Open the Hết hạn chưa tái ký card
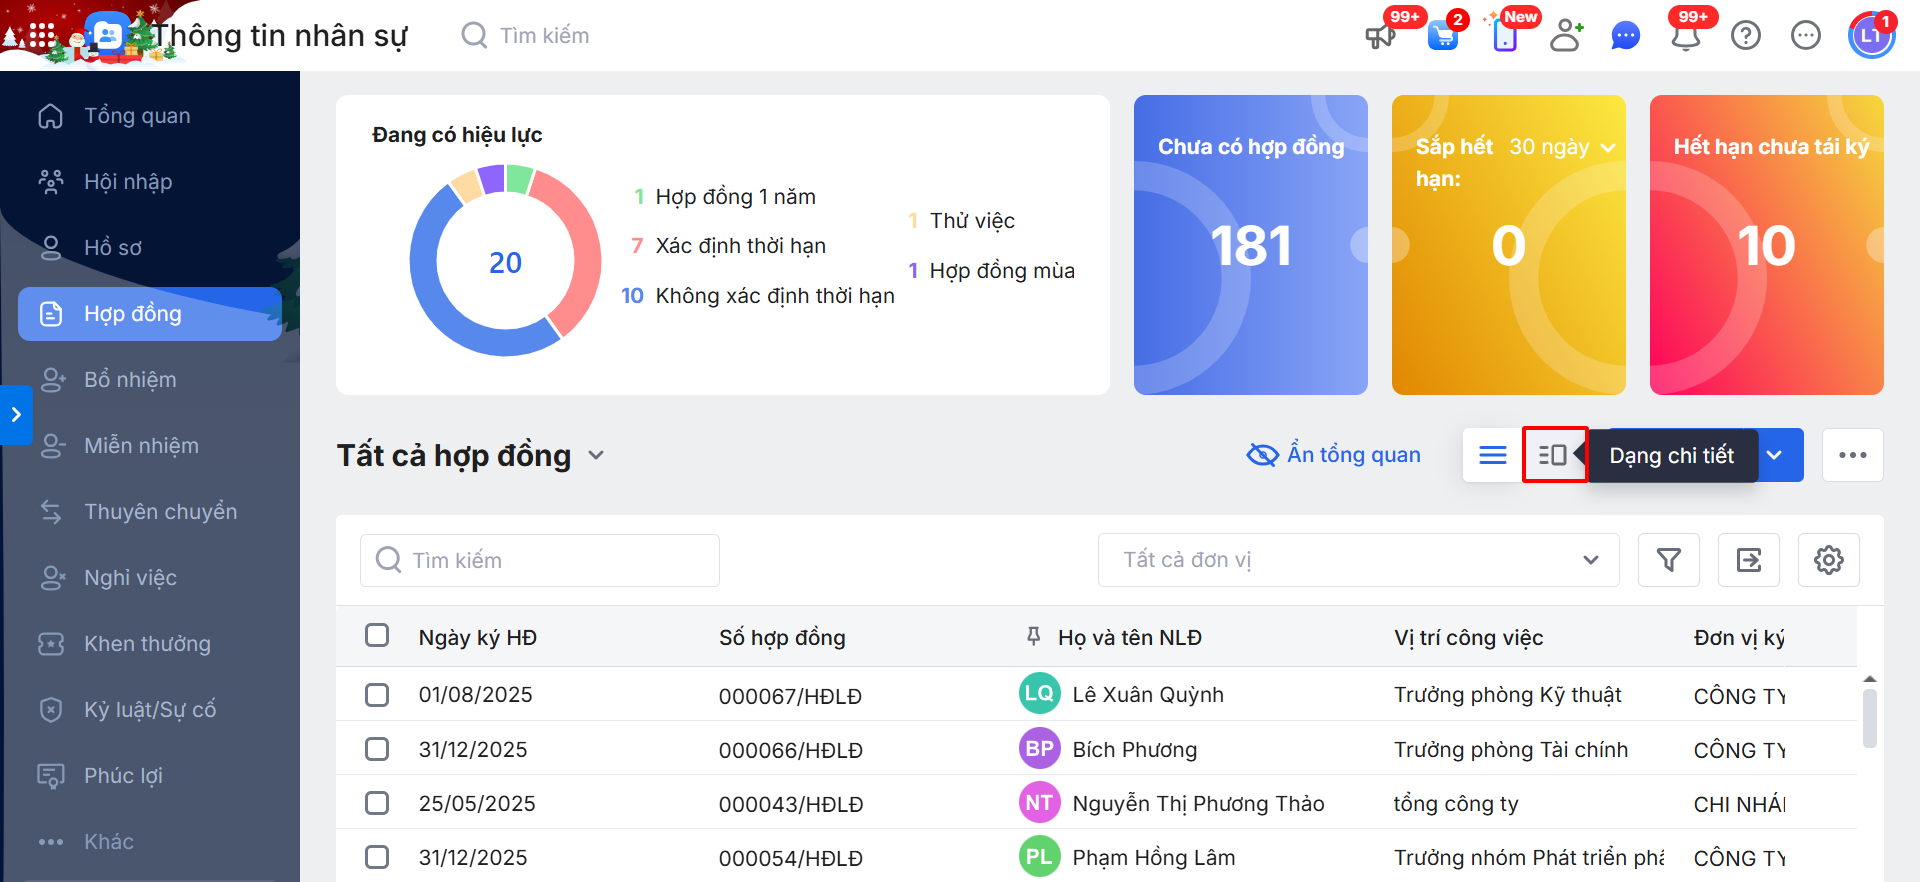The image size is (1920, 882). 1767,245
